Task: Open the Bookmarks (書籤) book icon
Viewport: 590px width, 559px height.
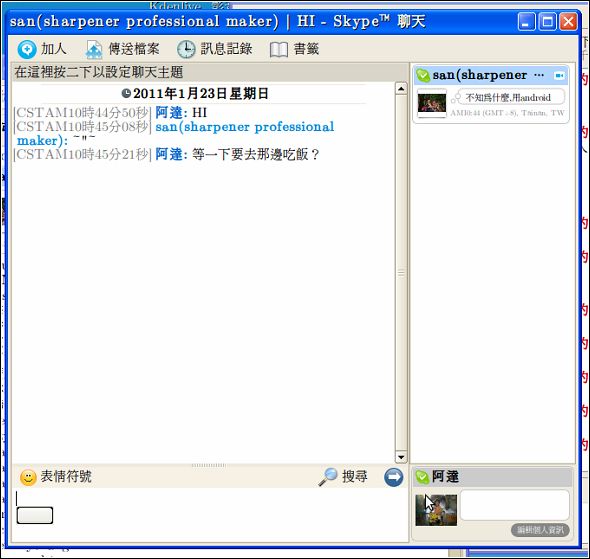Action: (x=279, y=50)
